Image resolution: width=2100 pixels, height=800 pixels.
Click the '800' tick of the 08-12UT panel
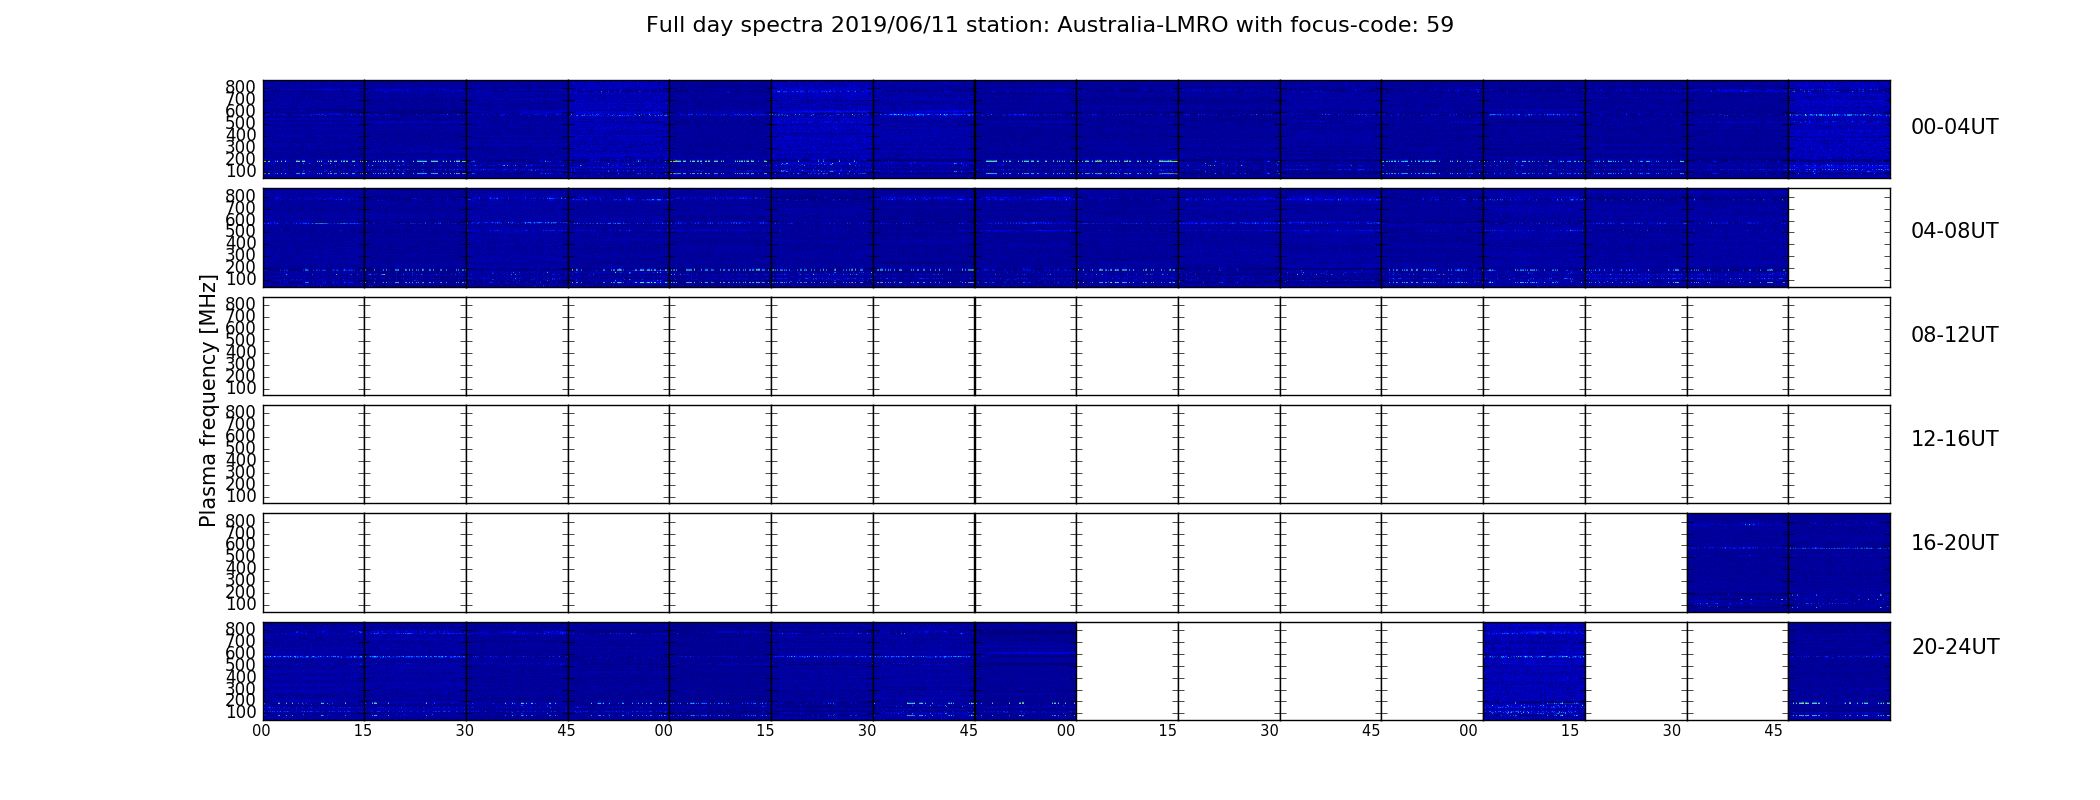241,304
